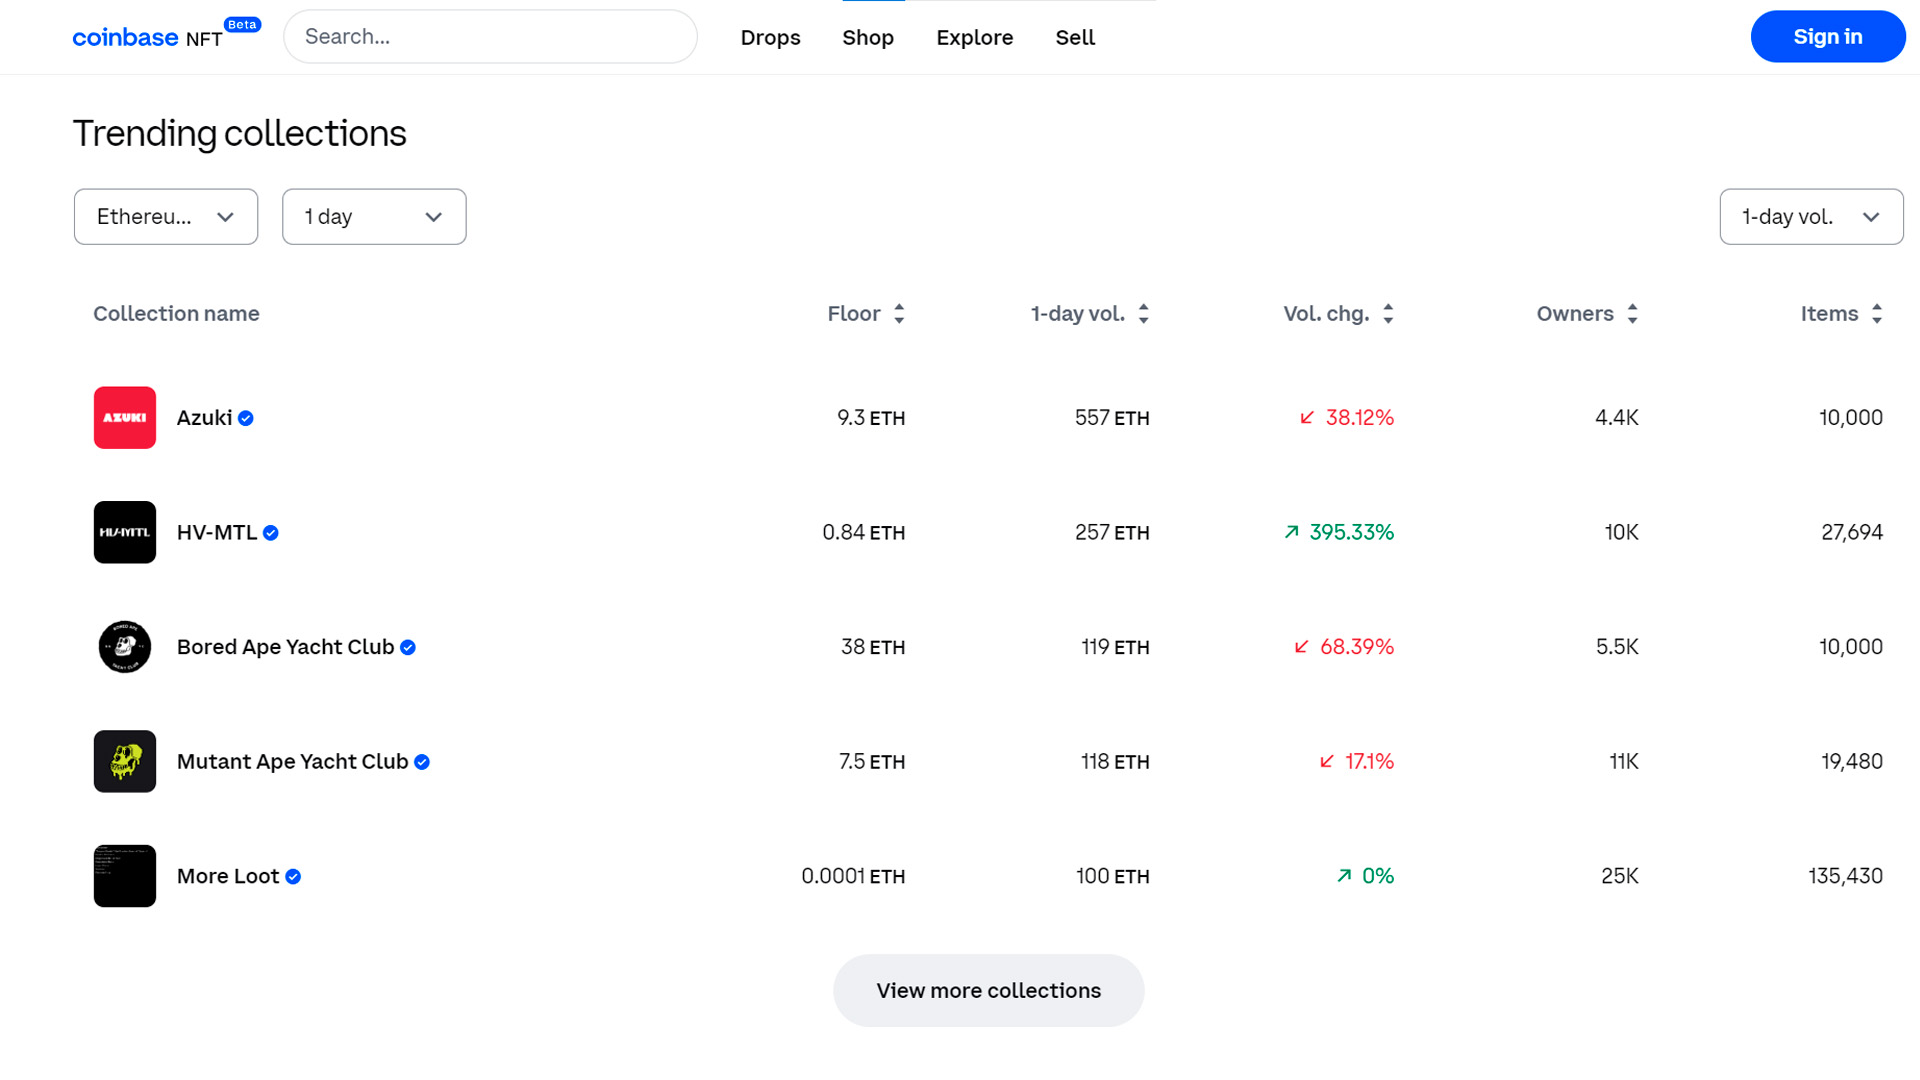The image size is (1920, 1080).
Task: Click HV-MTL verified badge icon
Action: click(271, 533)
